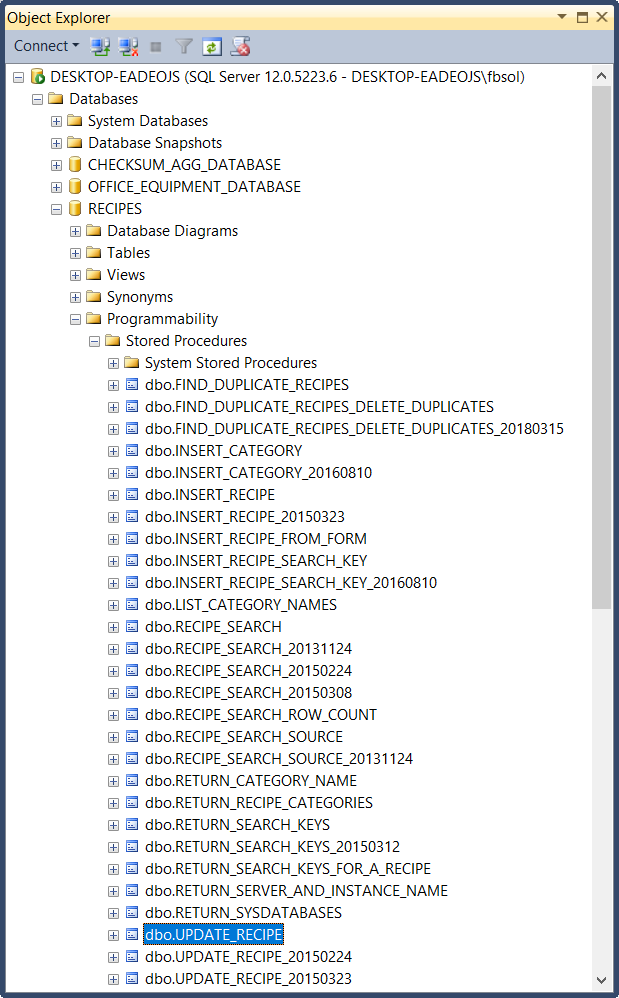This screenshot has width=619, height=998.
Task: Collapse the Stored Procedures folder
Action: [x=94, y=342]
